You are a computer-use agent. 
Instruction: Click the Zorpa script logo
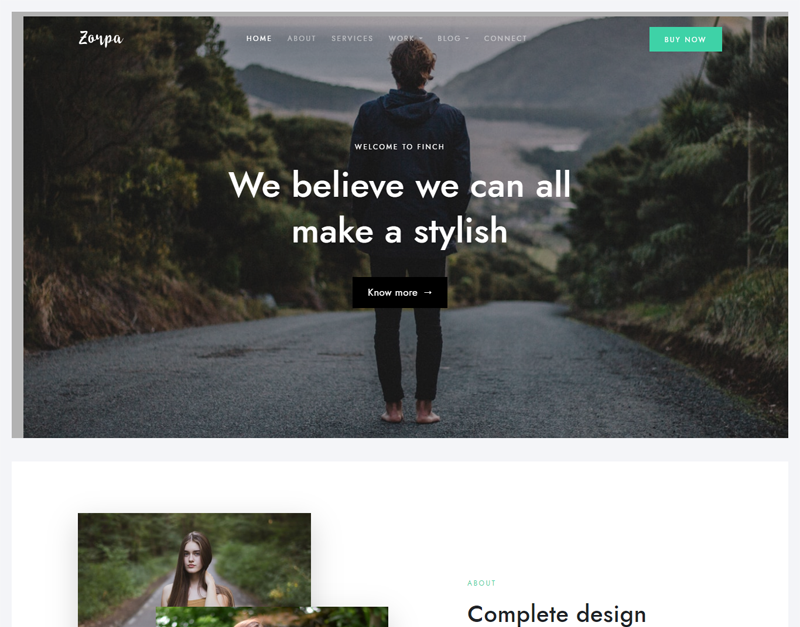(x=101, y=38)
